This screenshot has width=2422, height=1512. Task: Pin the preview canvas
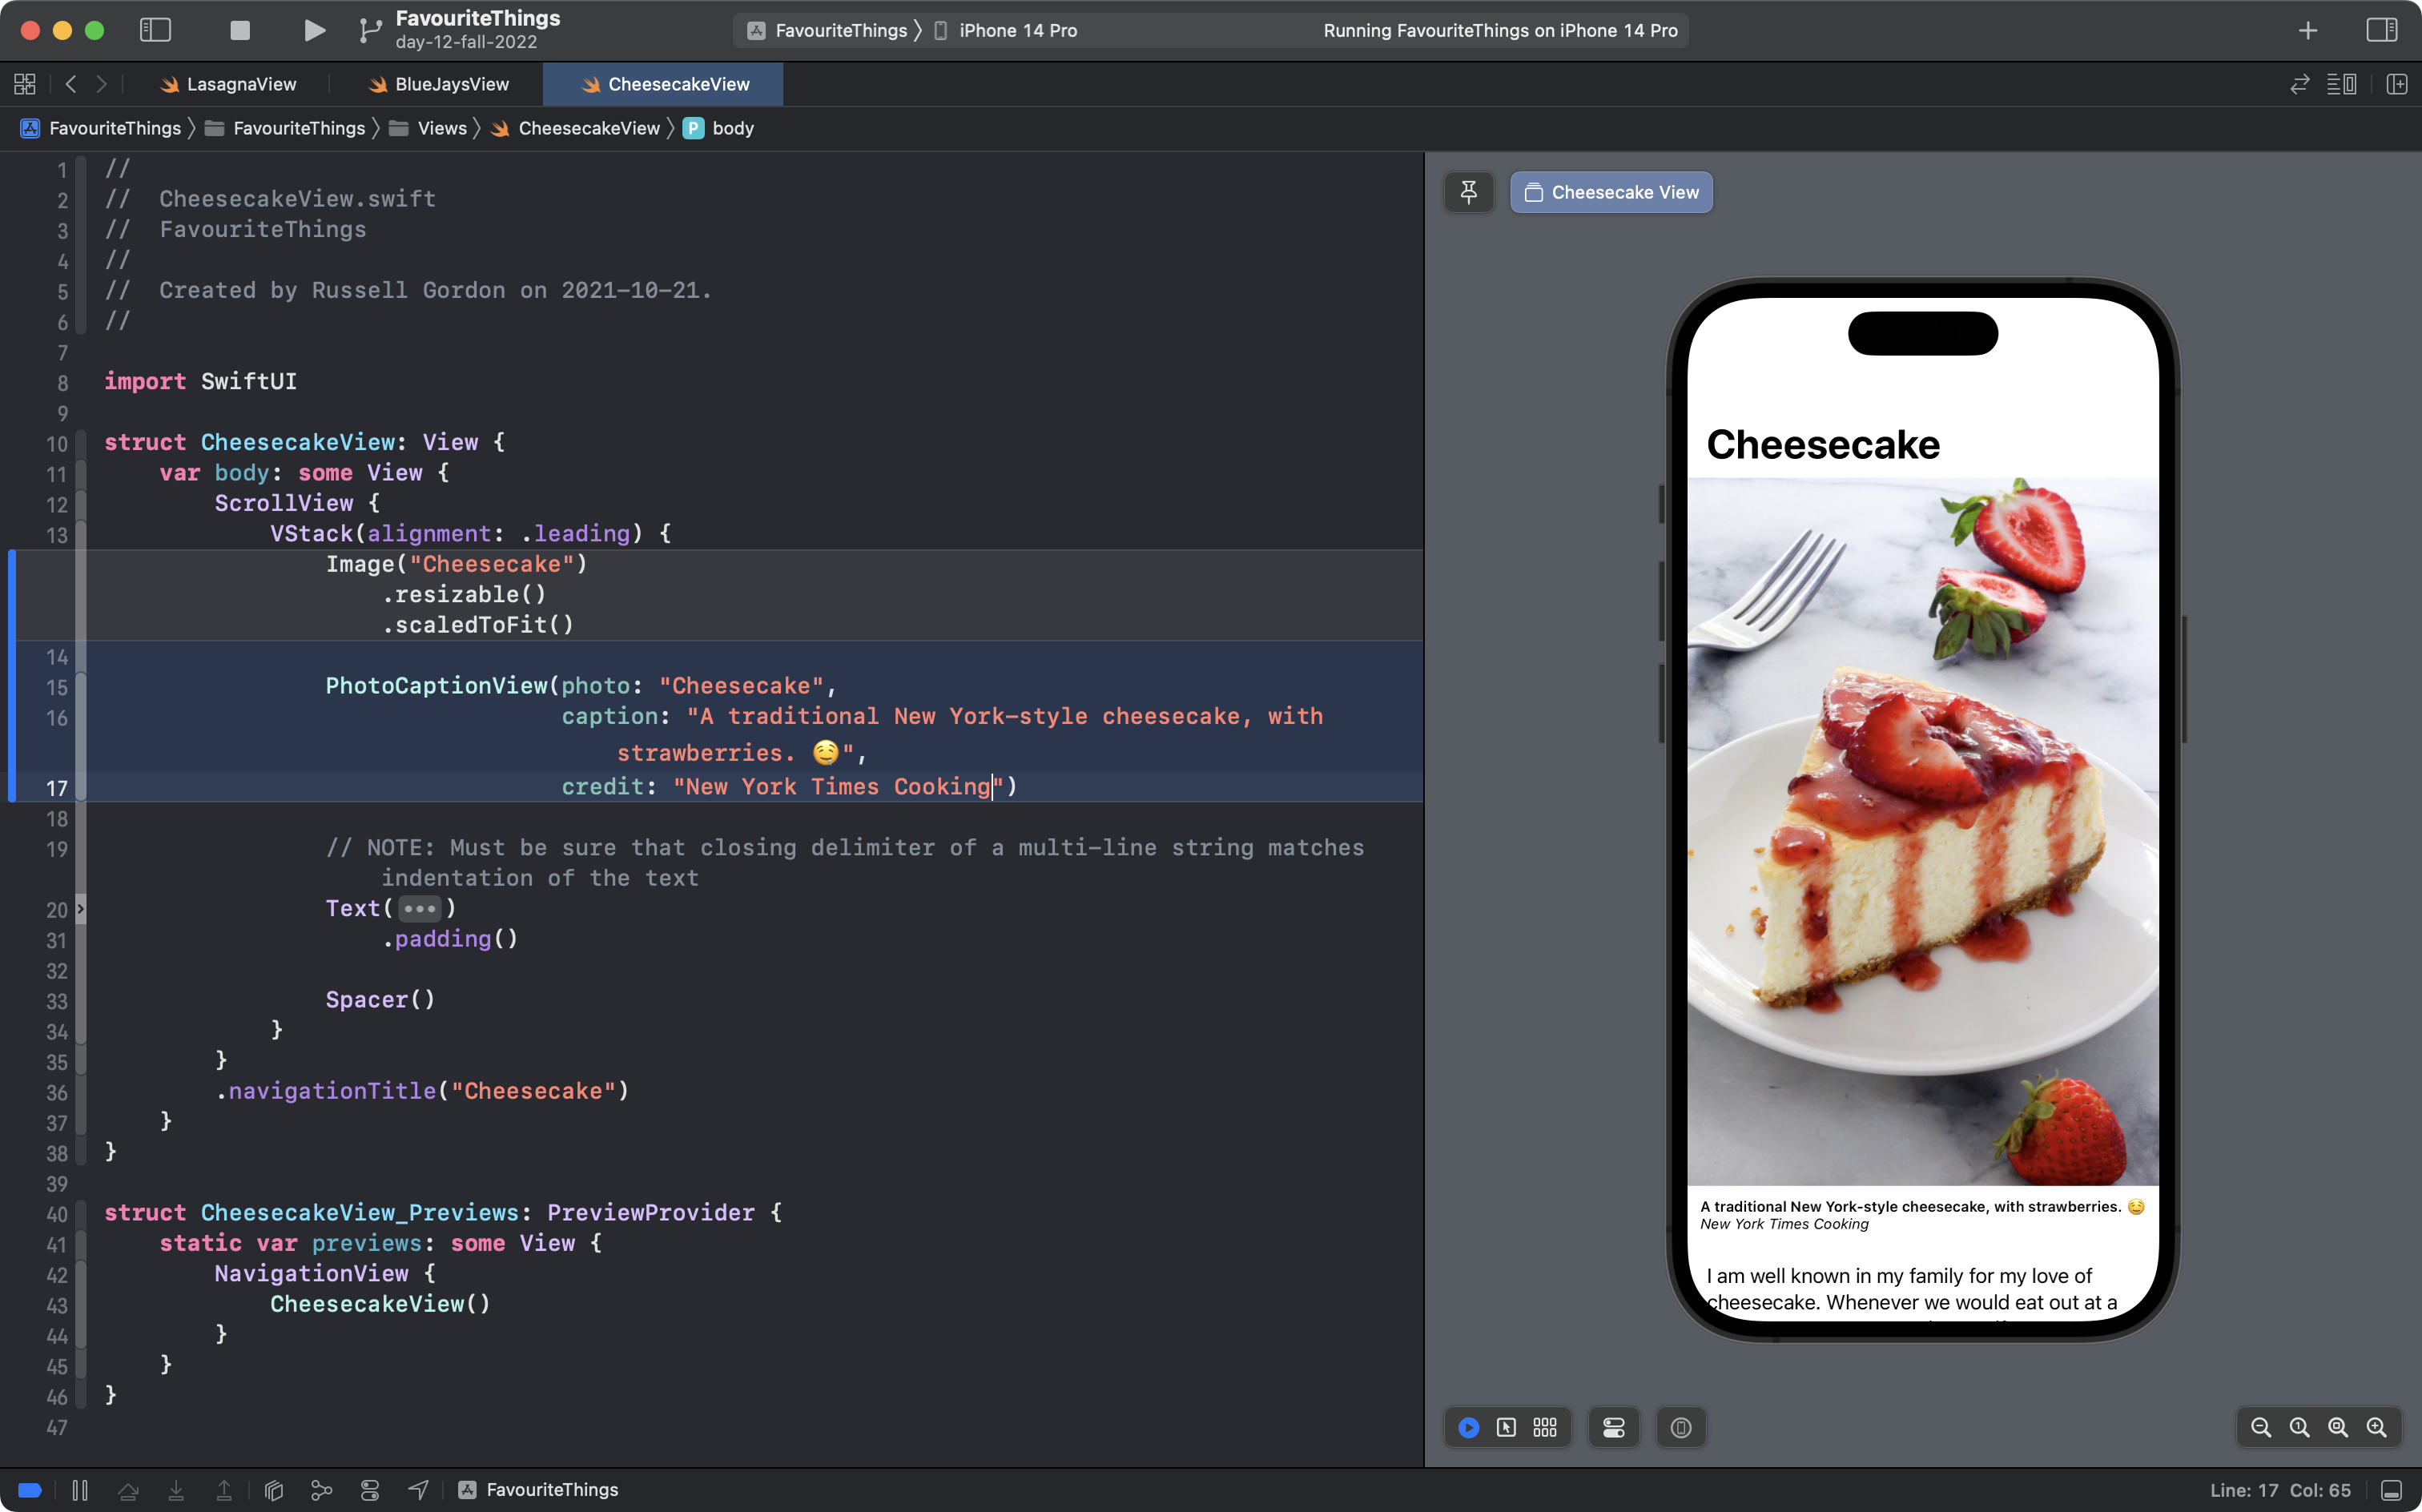1468,192
